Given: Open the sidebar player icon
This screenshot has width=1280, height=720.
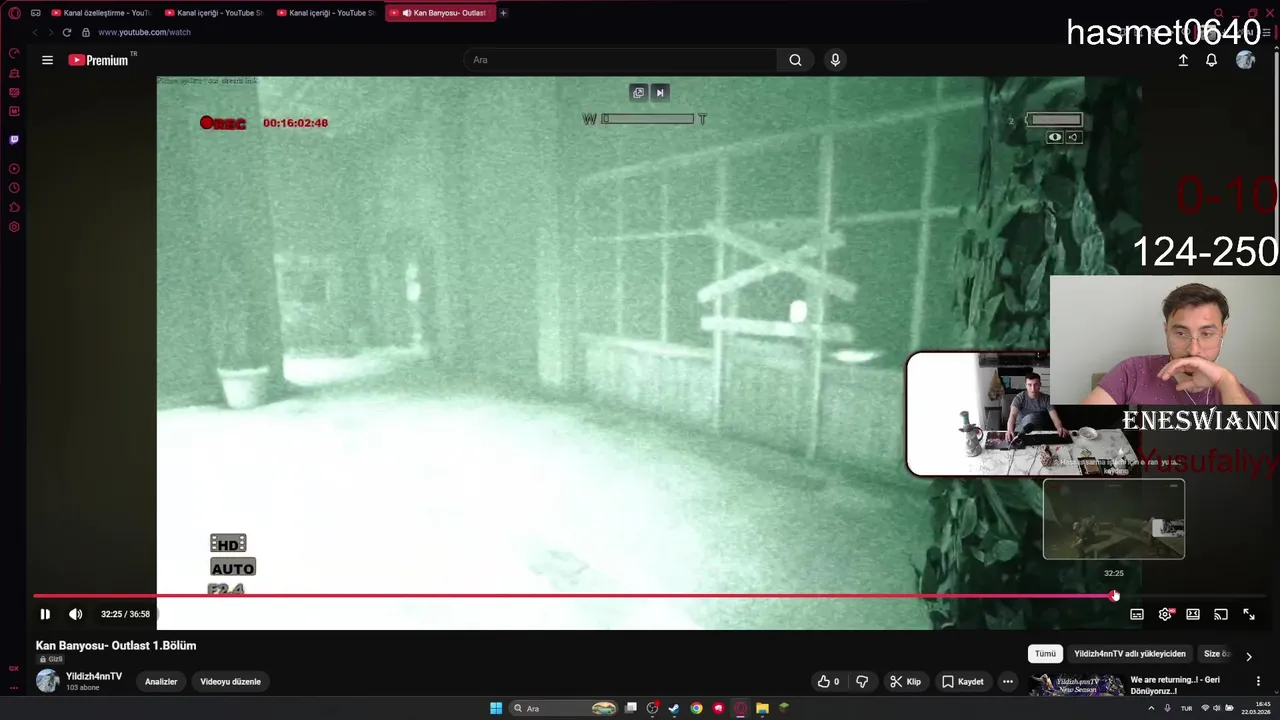Looking at the screenshot, I should [14, 169].
